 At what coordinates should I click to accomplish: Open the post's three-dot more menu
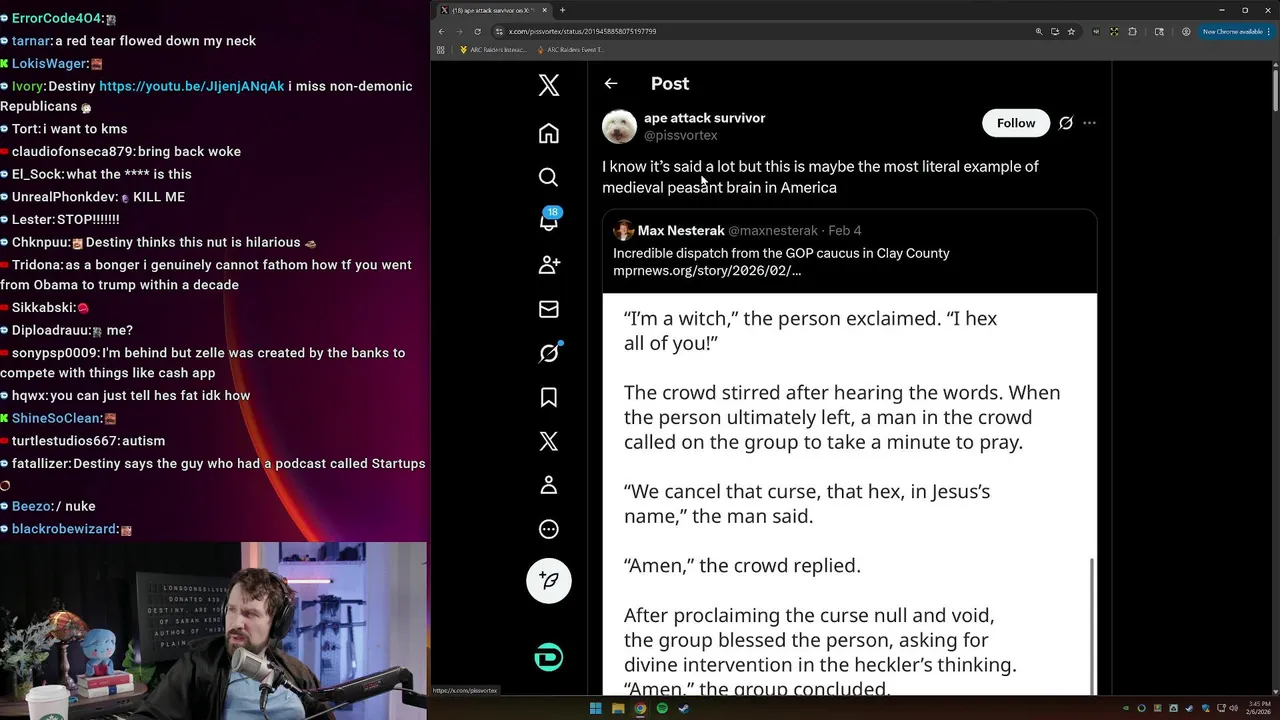1089,123
